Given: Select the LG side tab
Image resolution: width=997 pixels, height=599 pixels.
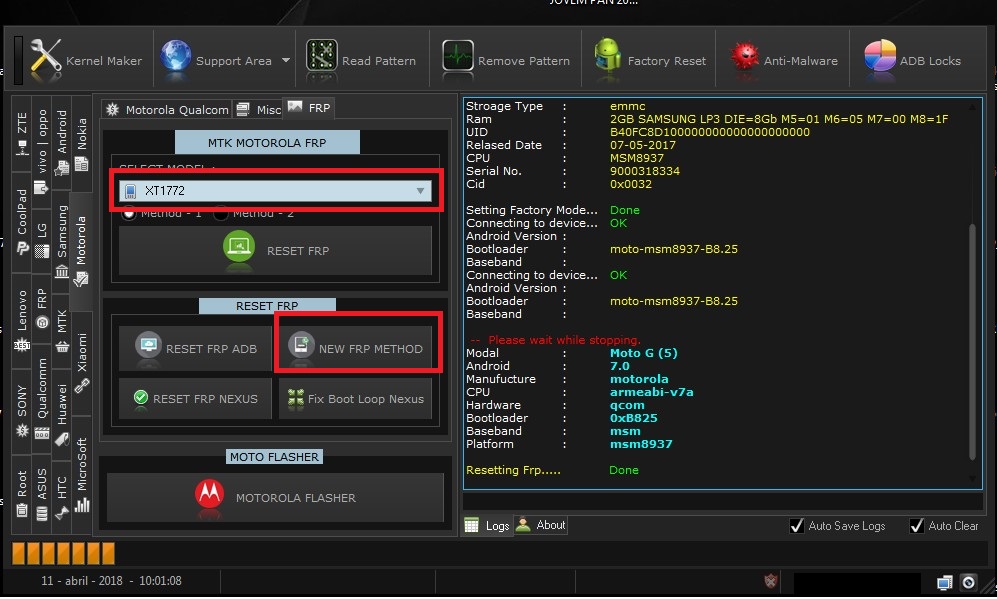Looking at the screenshot, I should point(42,240).
